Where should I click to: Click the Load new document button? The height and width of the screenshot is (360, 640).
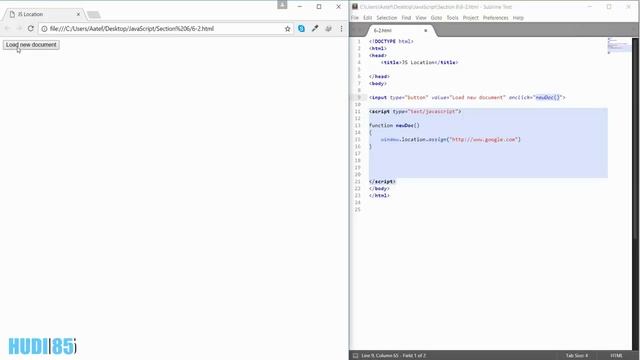[x=31, y=45]
